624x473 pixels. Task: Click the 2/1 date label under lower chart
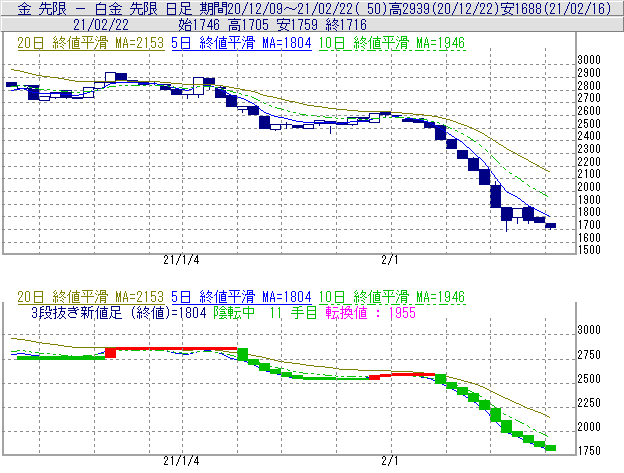[390, 461]
